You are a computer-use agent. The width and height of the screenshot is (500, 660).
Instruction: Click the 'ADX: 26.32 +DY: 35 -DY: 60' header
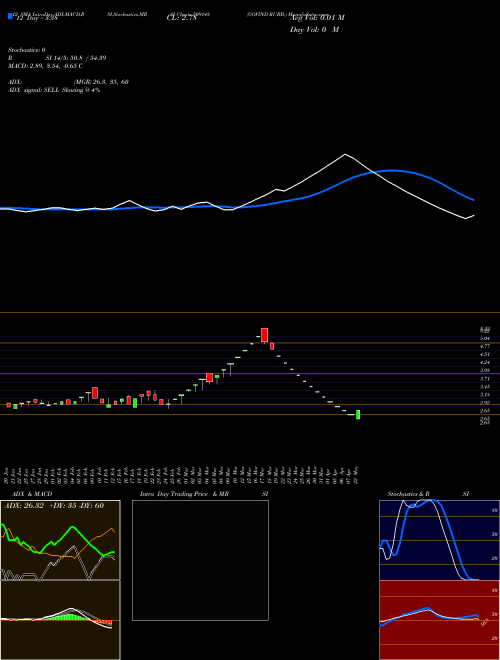54,505
